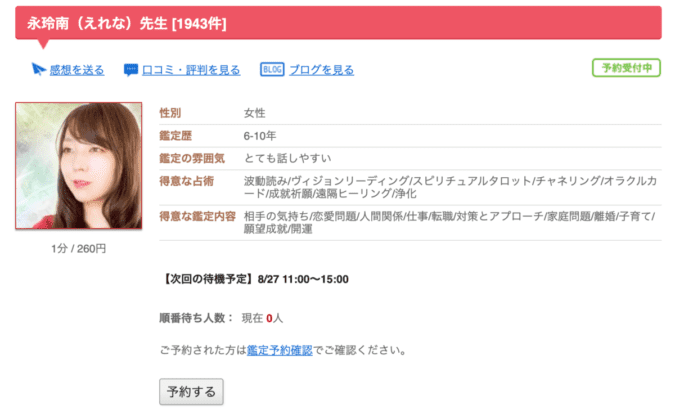Click the 得意な占術 row label

186,181
